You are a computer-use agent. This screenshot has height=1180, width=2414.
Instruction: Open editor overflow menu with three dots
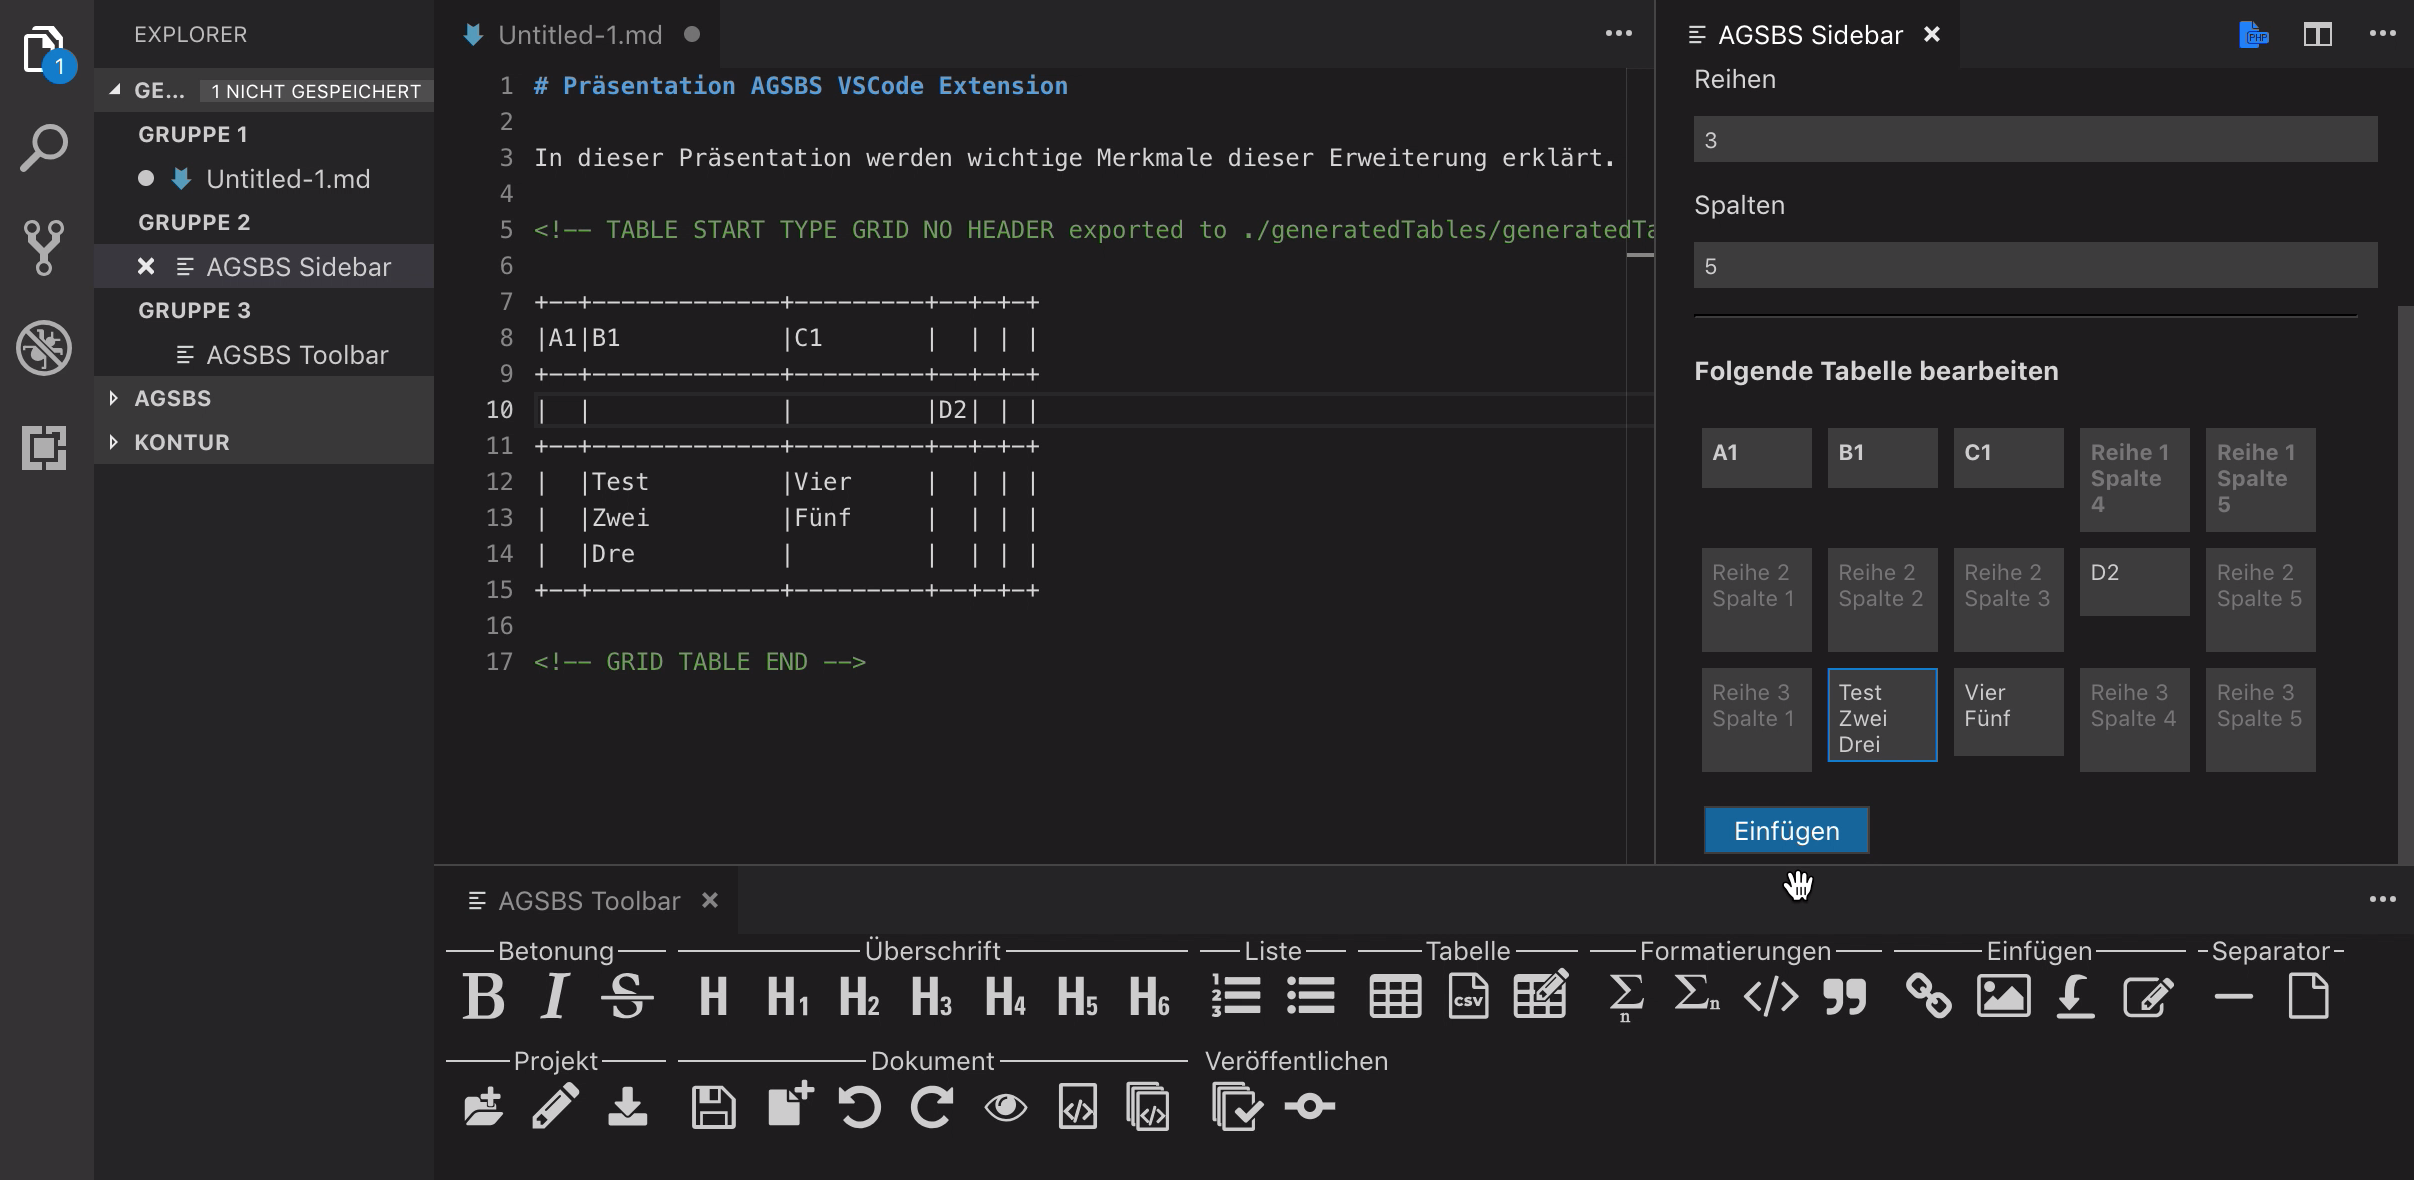click(x=1617, y=33)
